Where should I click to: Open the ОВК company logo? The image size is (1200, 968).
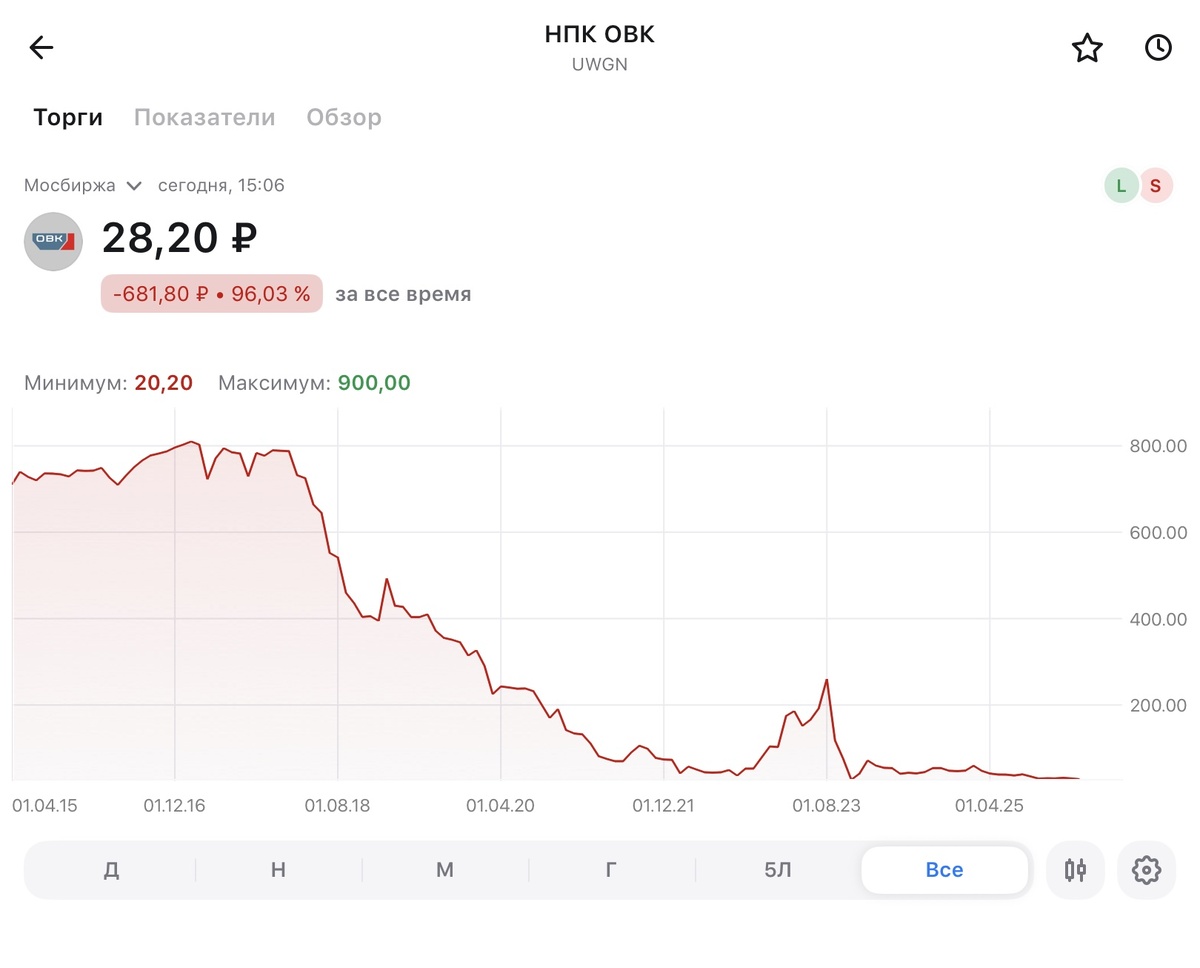[x=53, y=241]
